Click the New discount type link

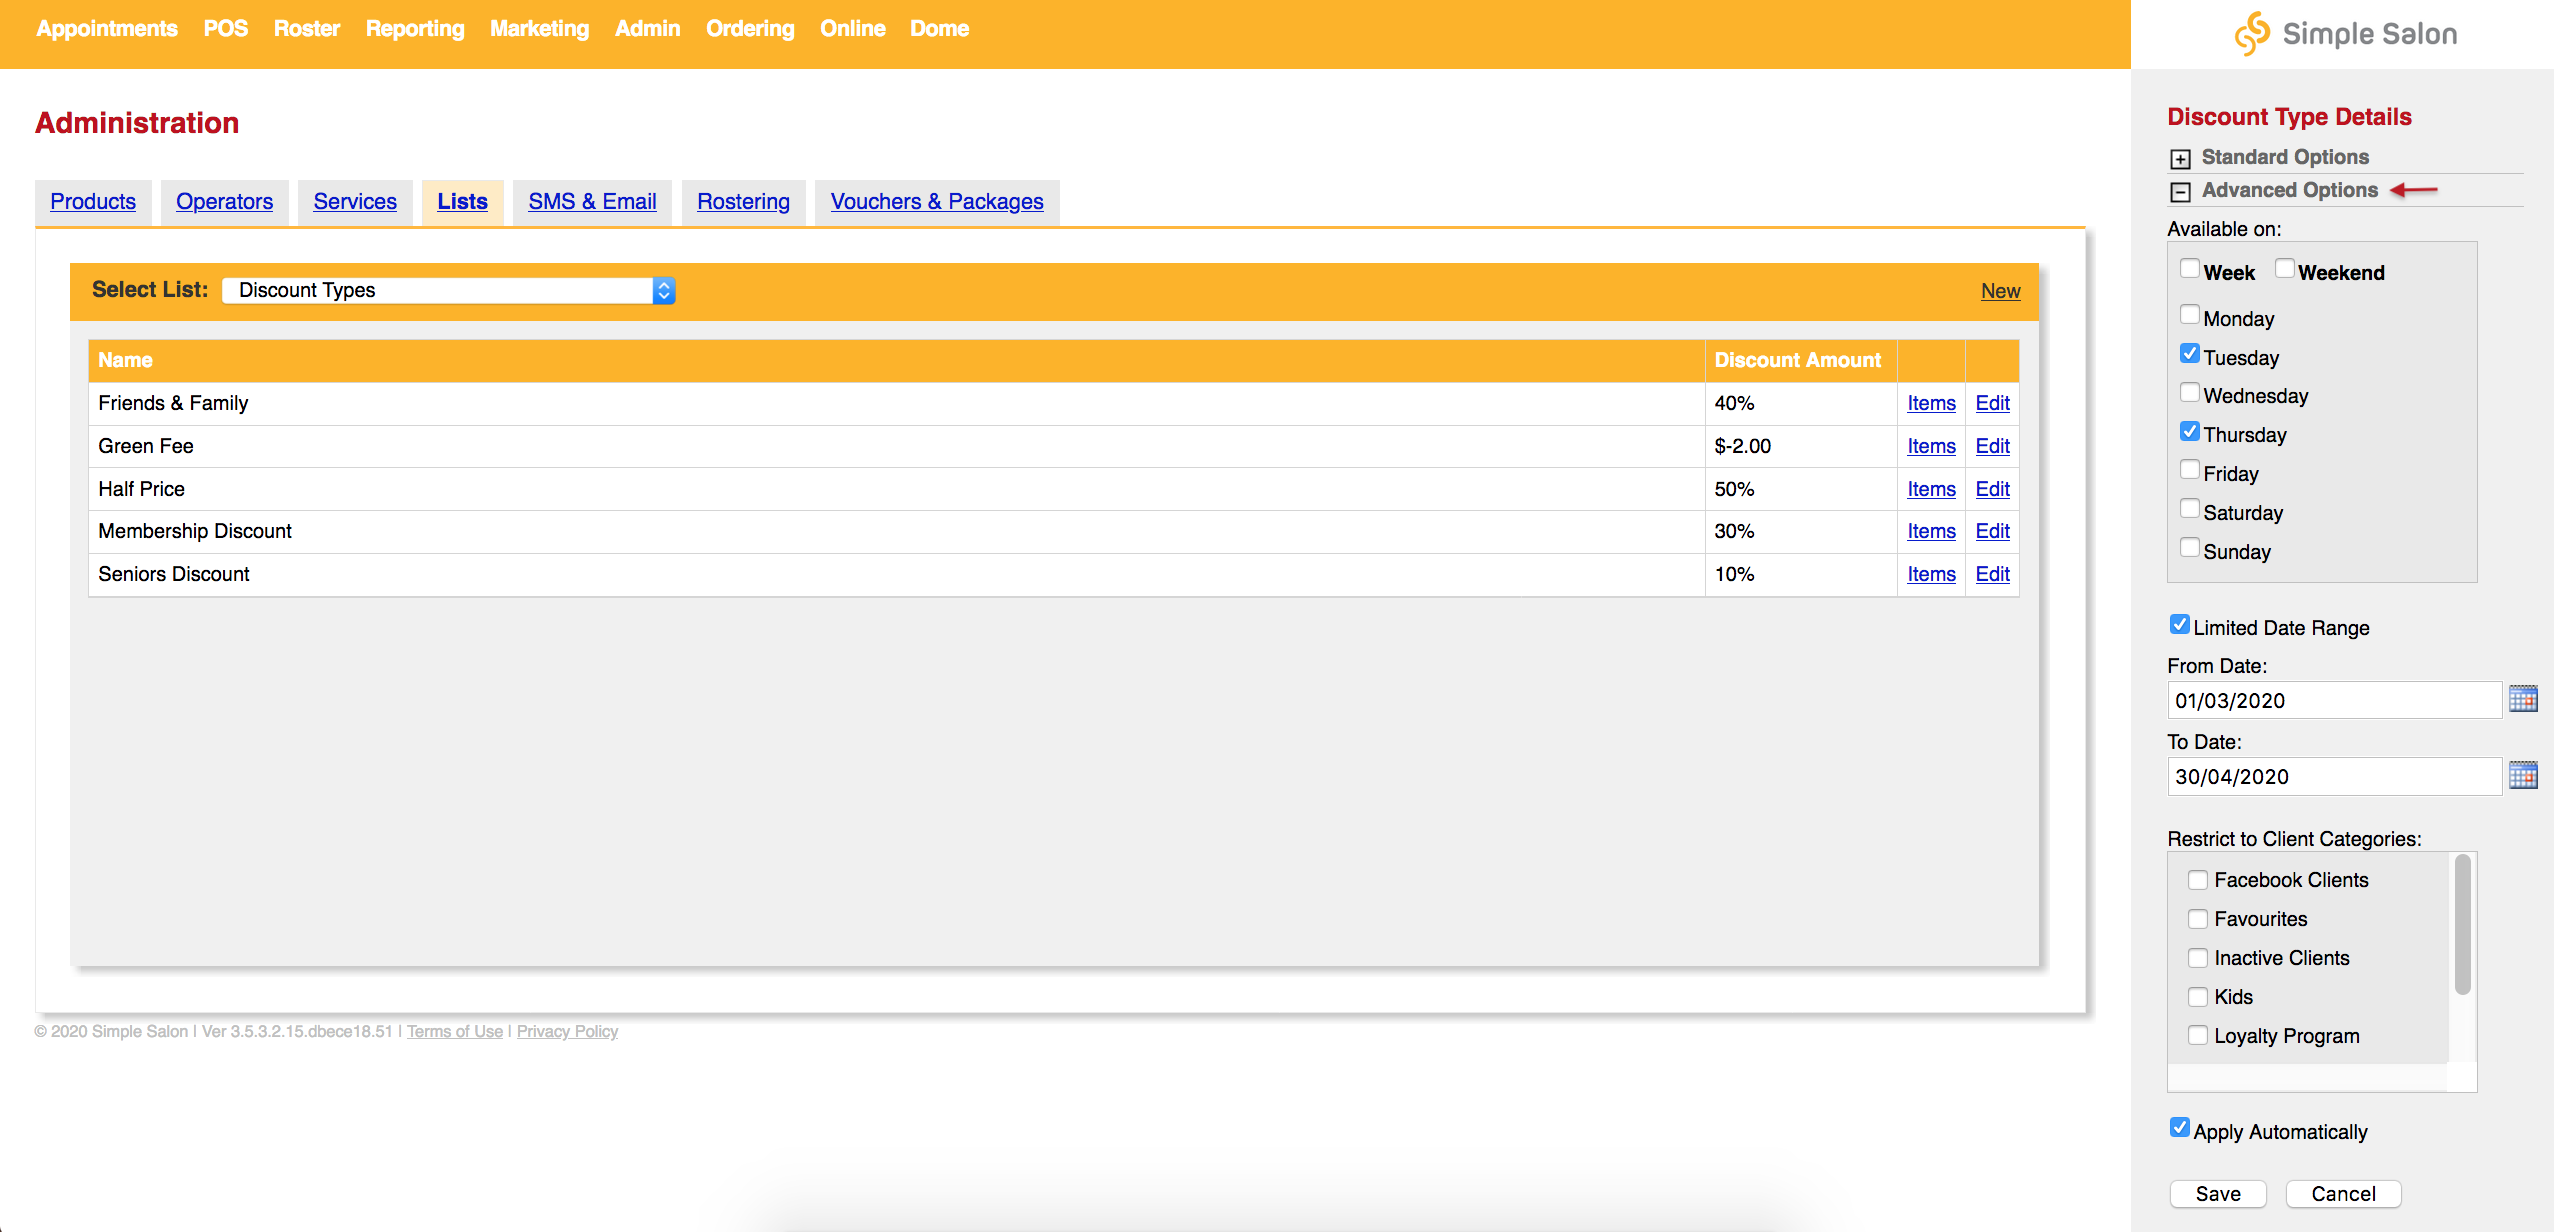[2001, 291]
